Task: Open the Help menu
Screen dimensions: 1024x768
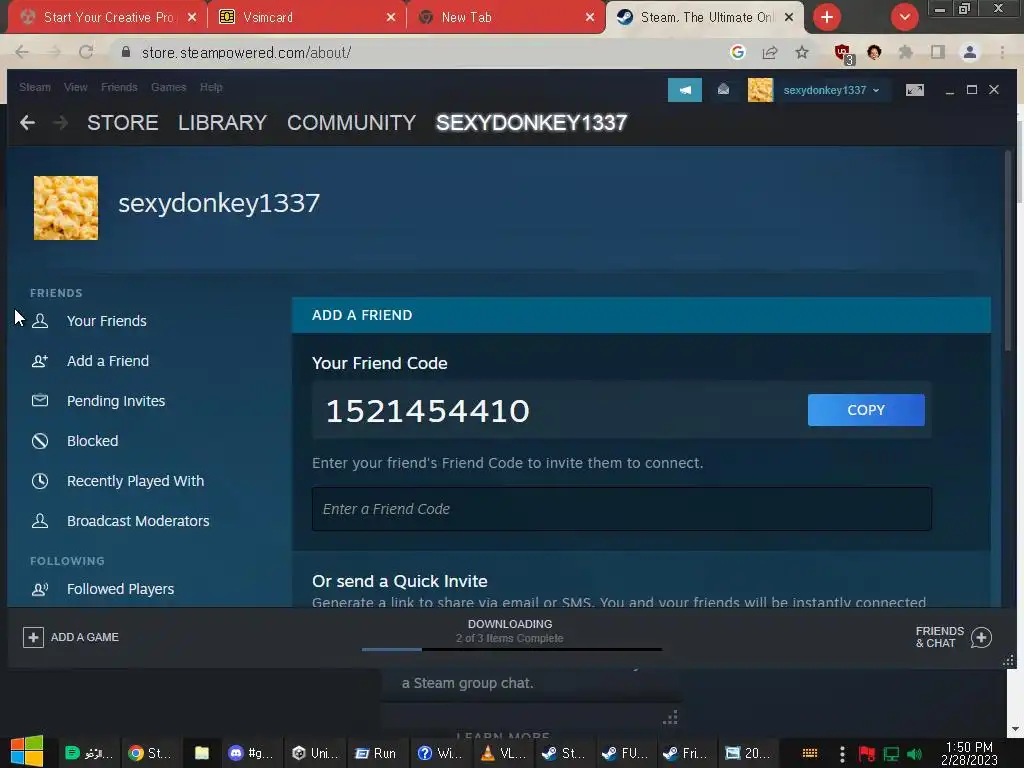Action: (211, 87)
